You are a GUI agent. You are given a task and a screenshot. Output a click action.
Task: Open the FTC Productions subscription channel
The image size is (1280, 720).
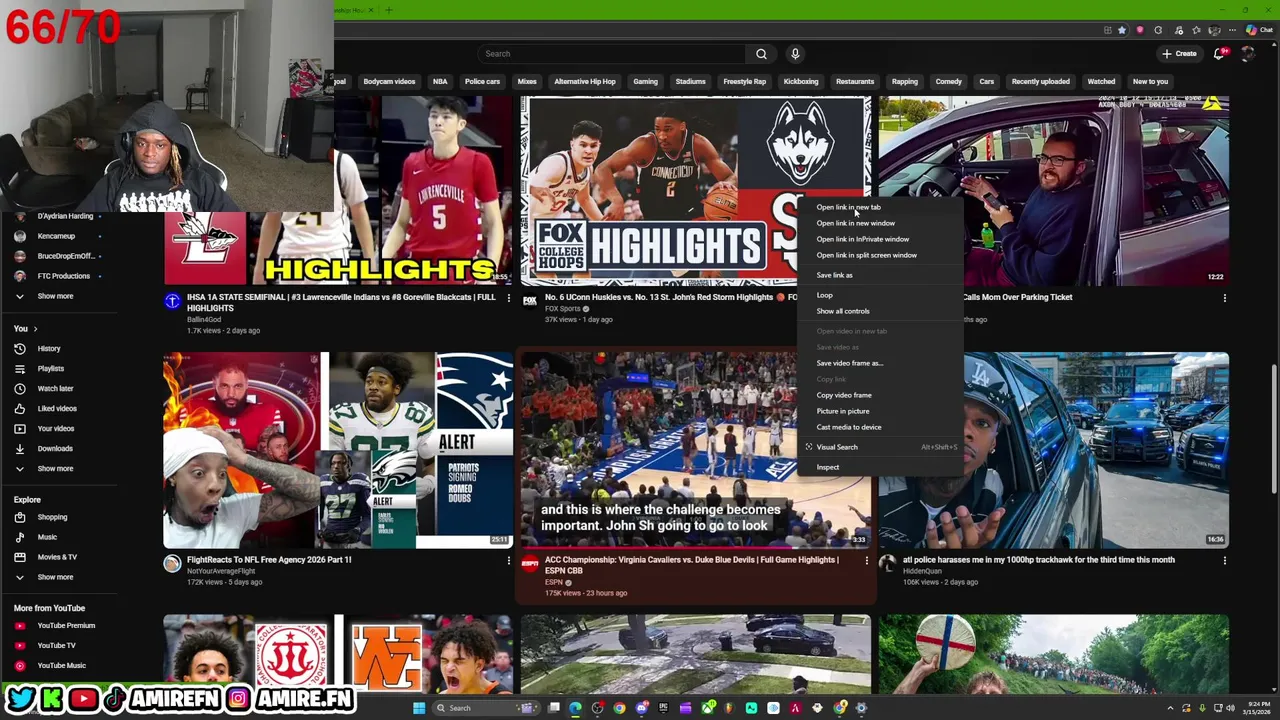(63, 276)
